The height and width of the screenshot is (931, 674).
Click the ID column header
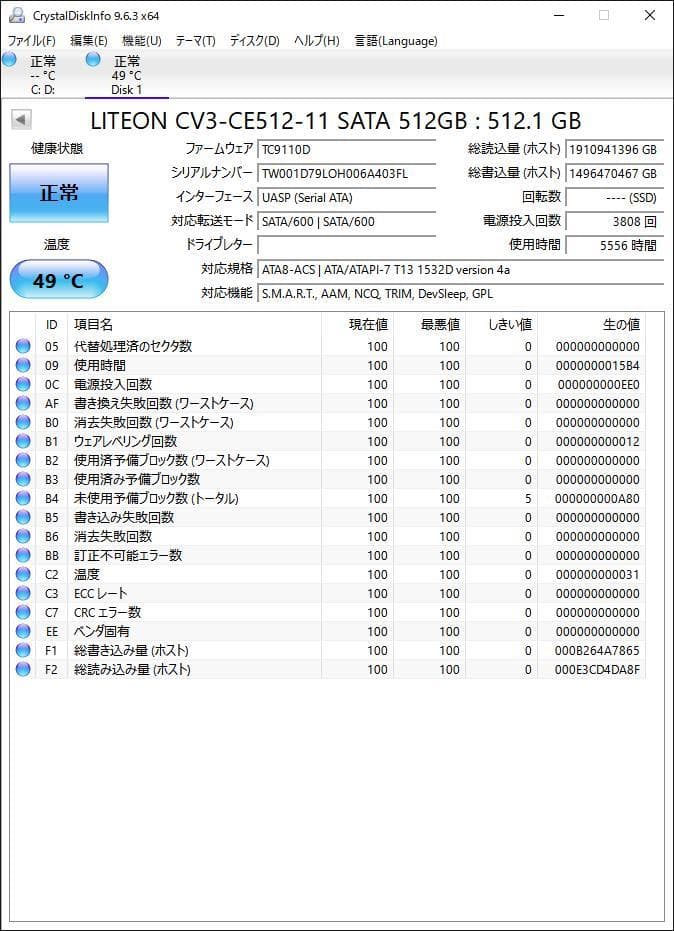coord(52,325)
